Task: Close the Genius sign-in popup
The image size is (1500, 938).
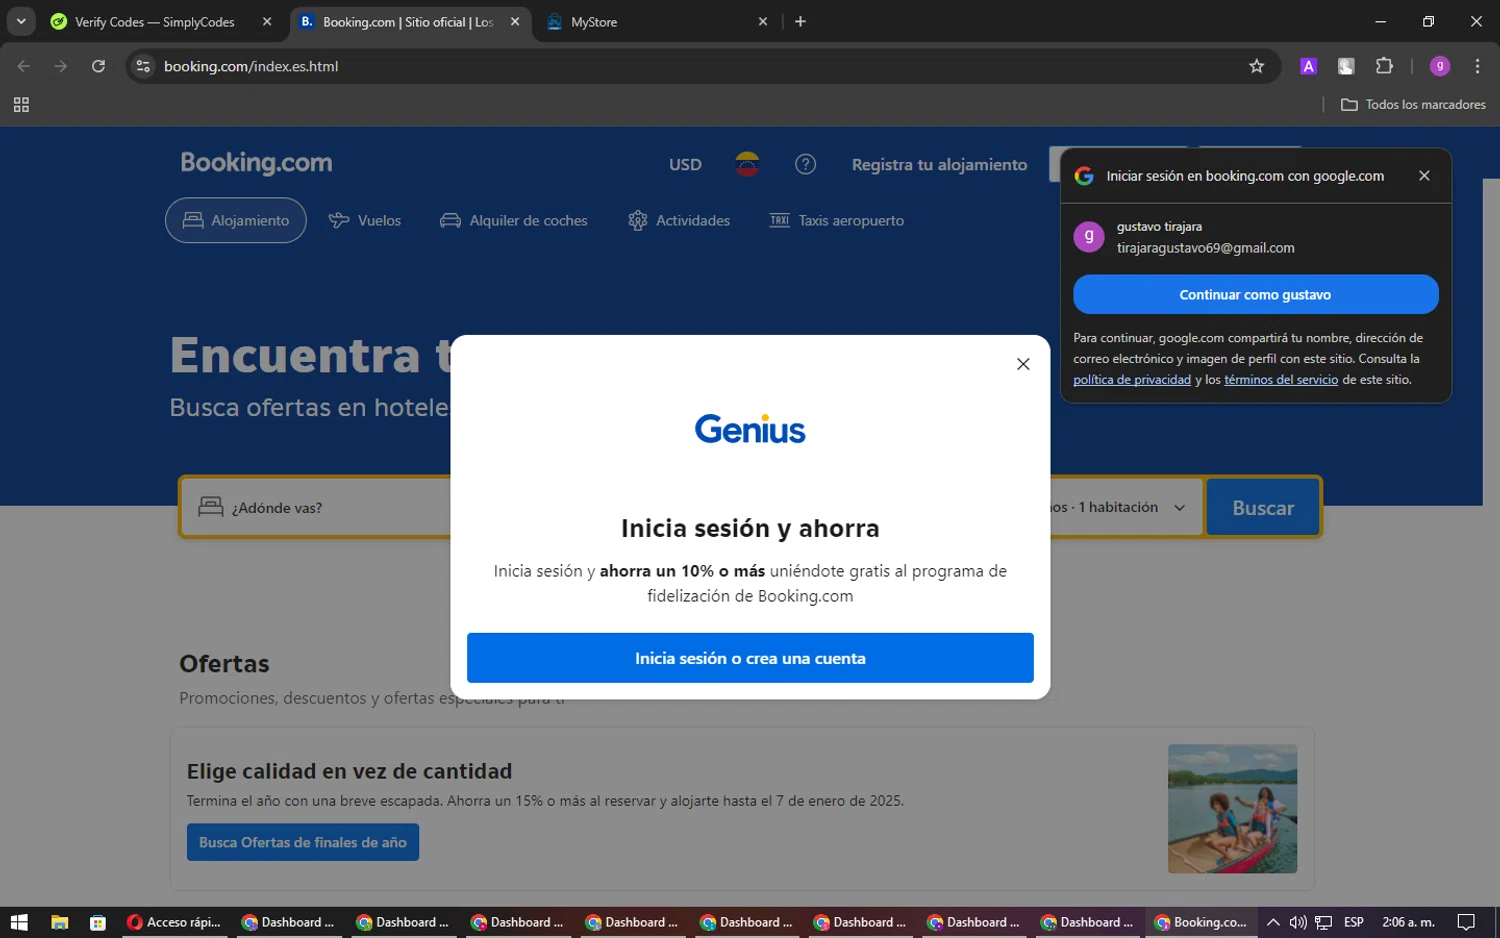Action: click(x=1023, y=364)
